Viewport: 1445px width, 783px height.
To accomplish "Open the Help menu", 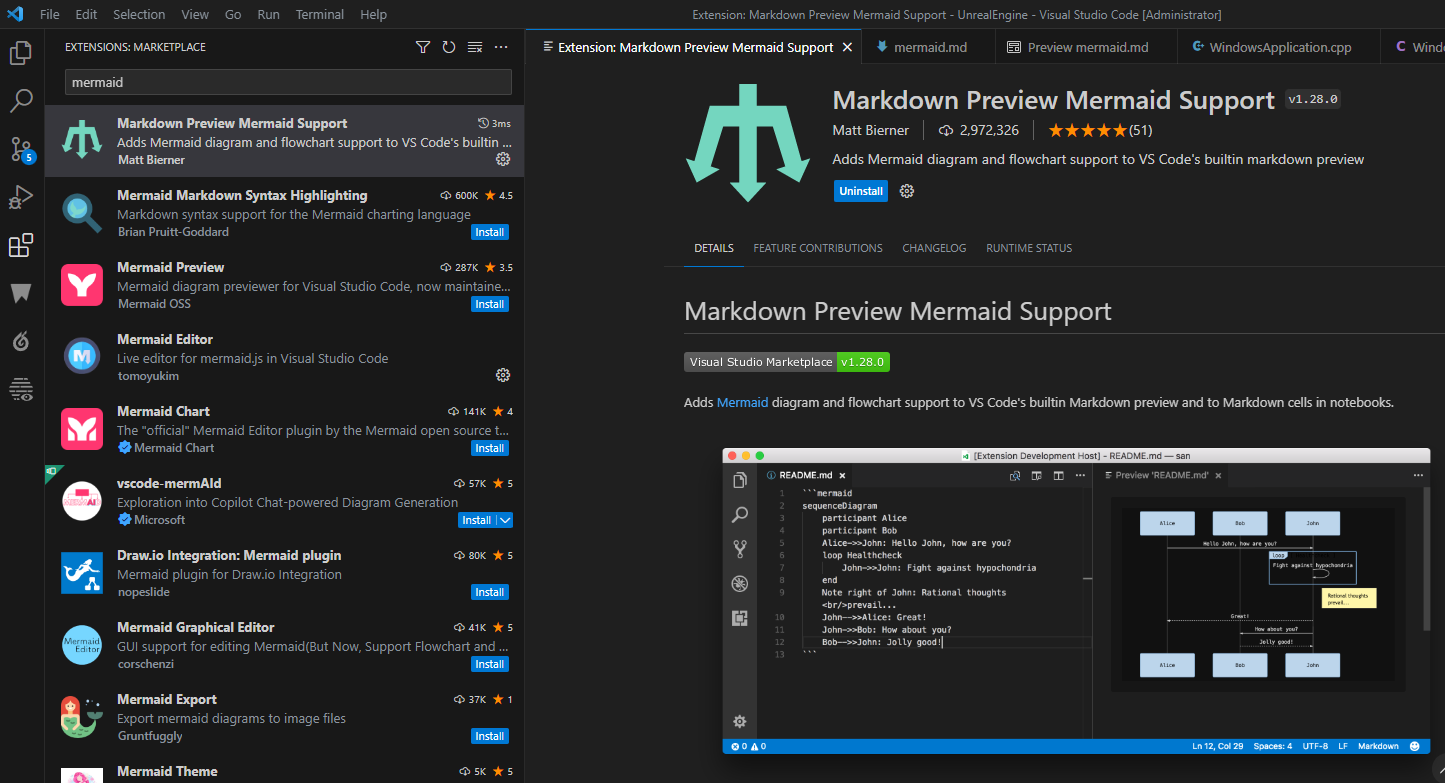I will (x=373, y=14).
